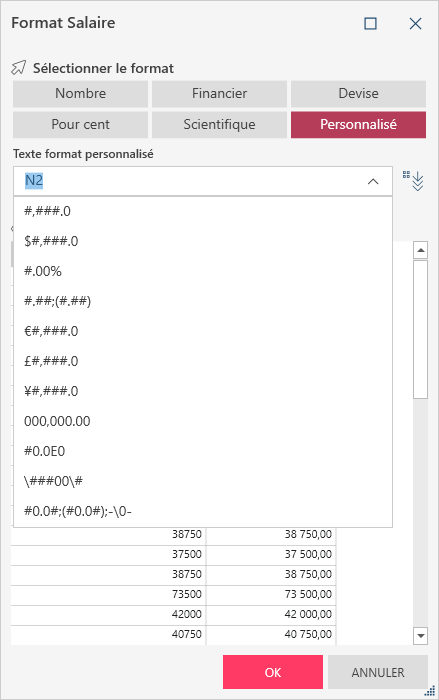Choose the #0.0E0 format option

click(x=203, y=451)
